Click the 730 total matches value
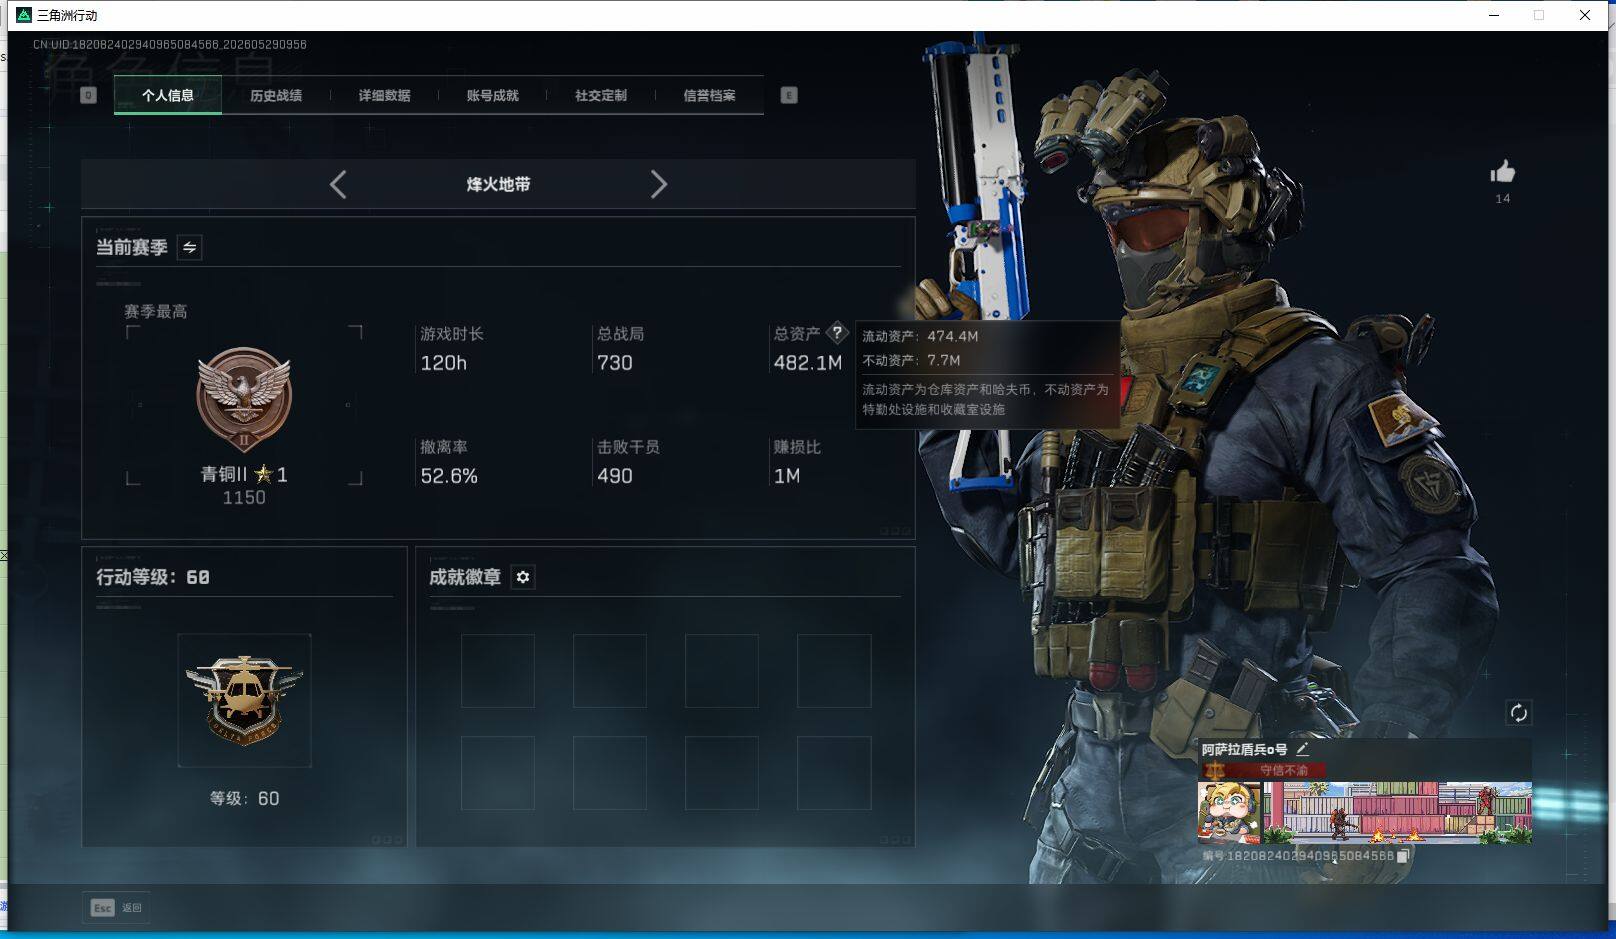 point(615,363)
